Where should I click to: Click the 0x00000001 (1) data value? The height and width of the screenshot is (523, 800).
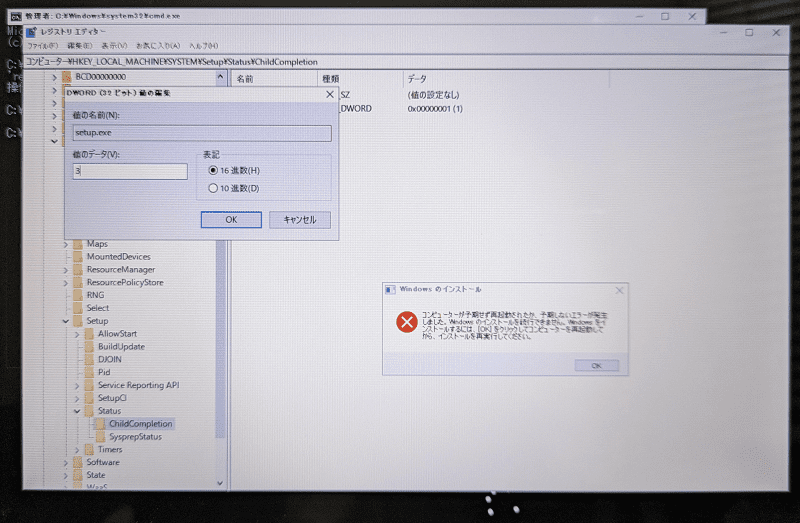435,109
